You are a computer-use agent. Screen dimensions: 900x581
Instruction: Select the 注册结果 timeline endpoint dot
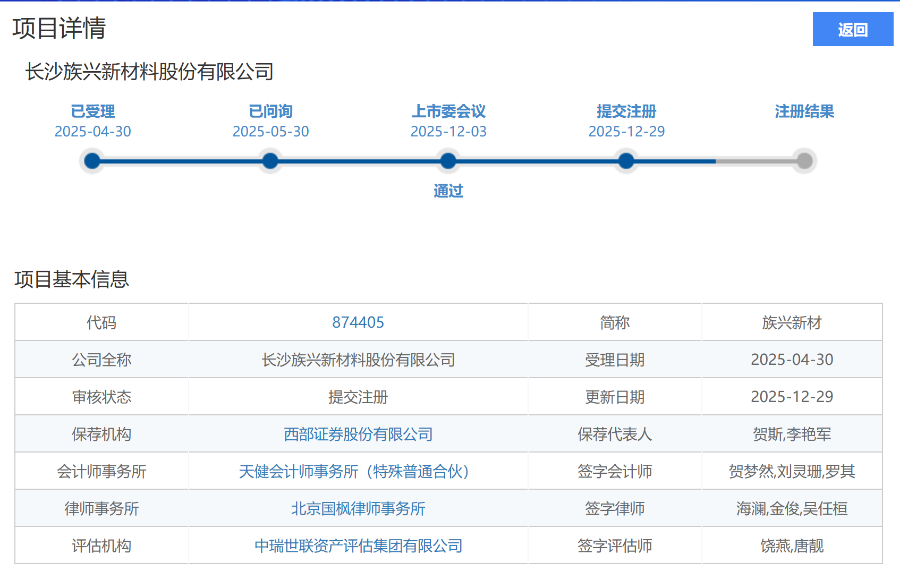pyautogui.click(x=804, y=160)
